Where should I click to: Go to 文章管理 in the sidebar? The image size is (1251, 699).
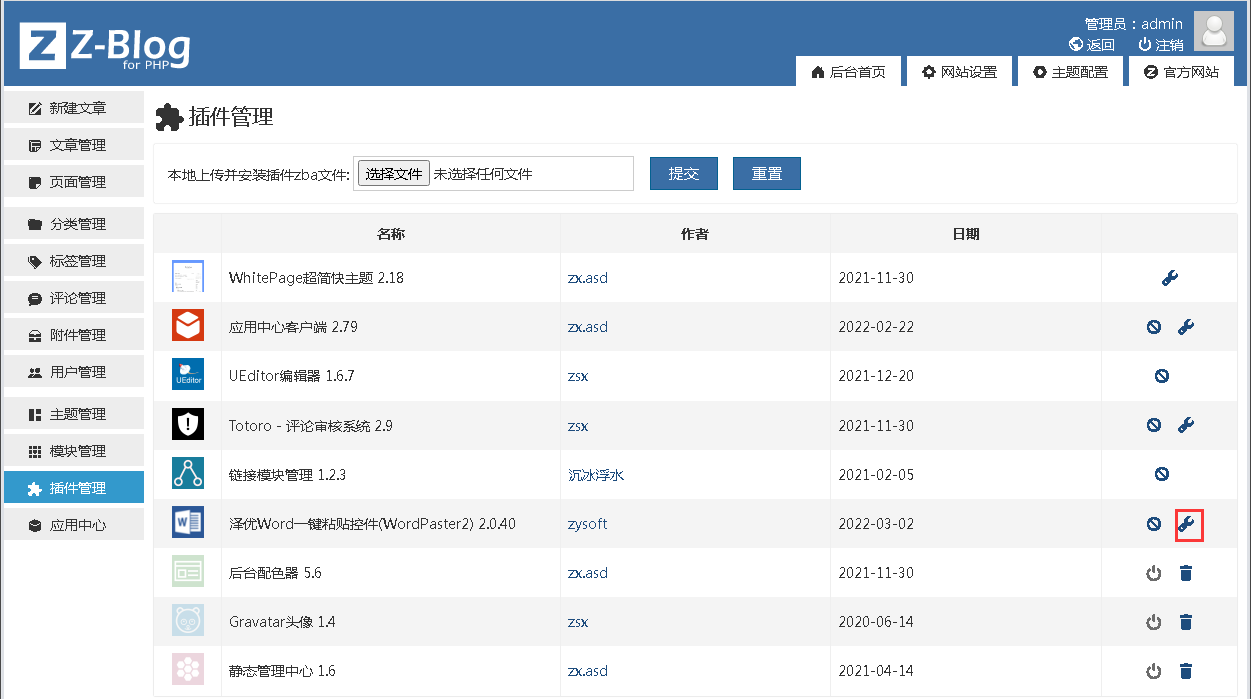coord(74,145)
